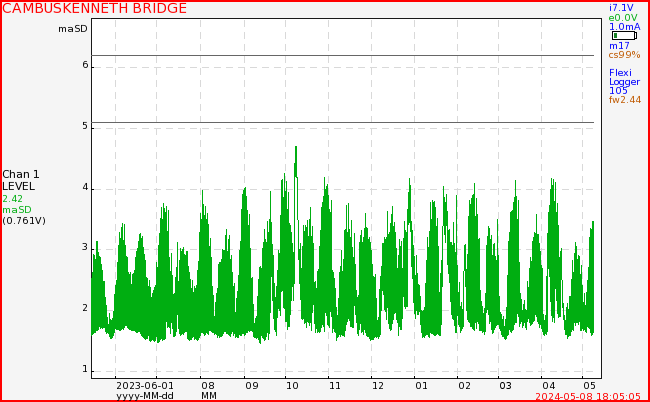The height and width of the screenshot is (402, 650).
Task: Click the MM format label under 08
Action: (x=209, y=396)
